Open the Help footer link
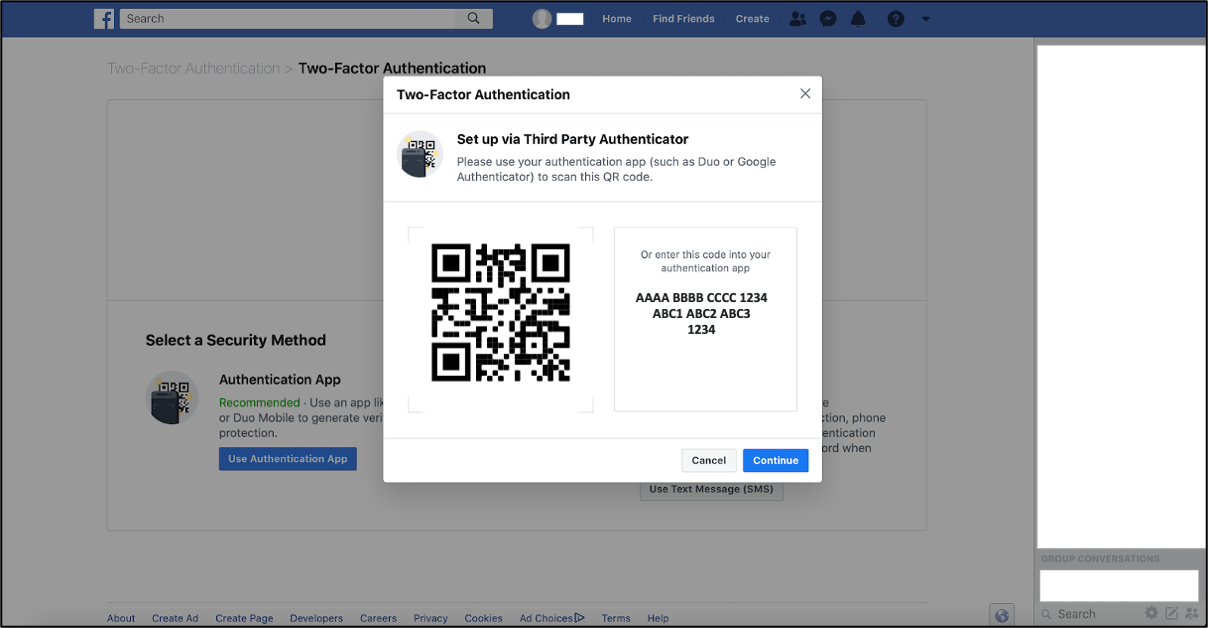The image size is (1208, 628). 658,618
